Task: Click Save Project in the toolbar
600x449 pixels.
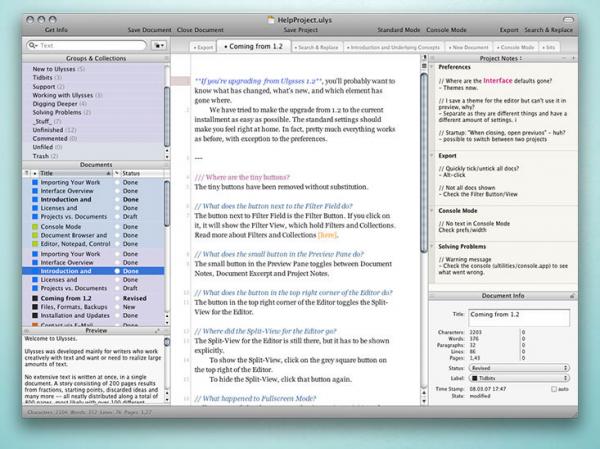Action: pos(300,30)
